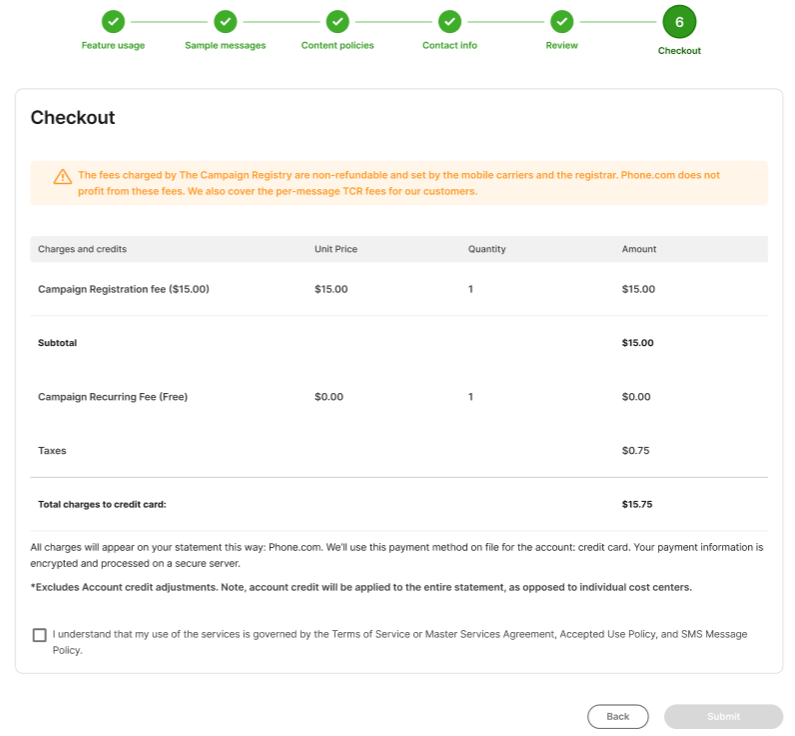Select the Sample messages step label
The image size is (795, 736).
[225, 46]
